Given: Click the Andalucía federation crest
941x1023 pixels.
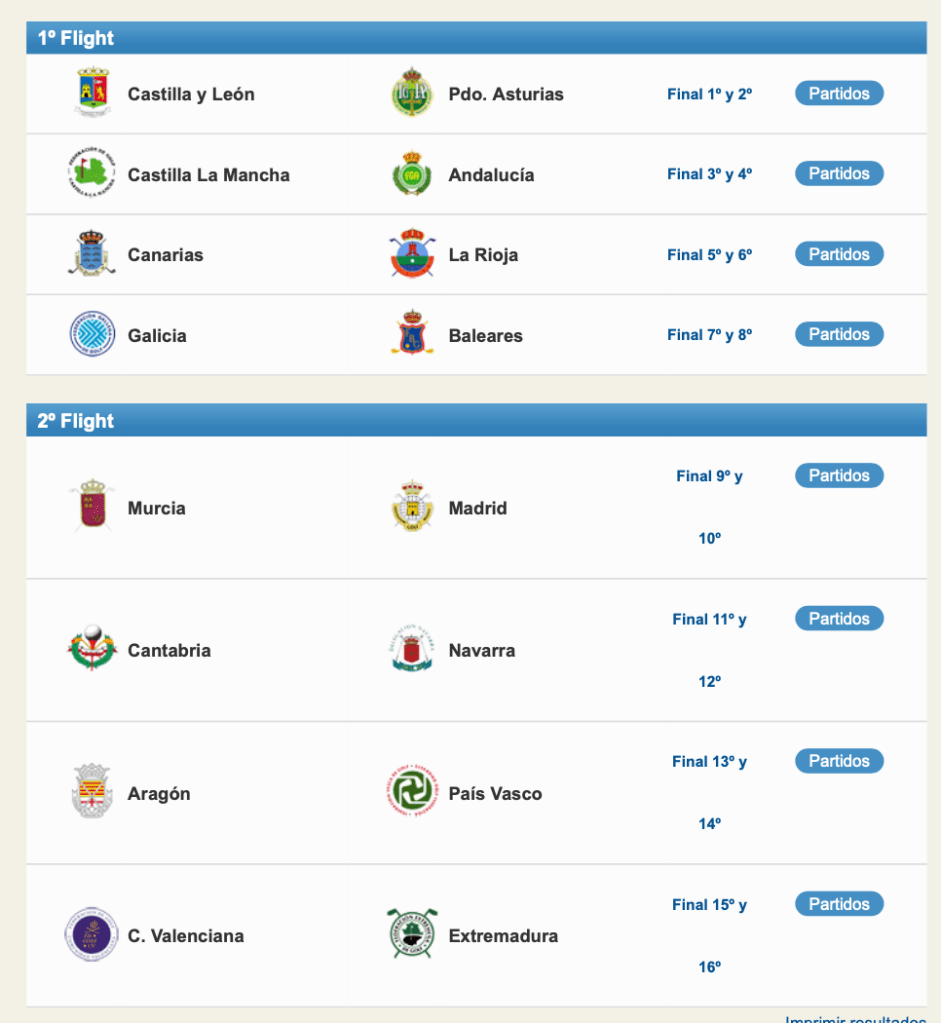Looking at the screenshot, I should point(412,173).
